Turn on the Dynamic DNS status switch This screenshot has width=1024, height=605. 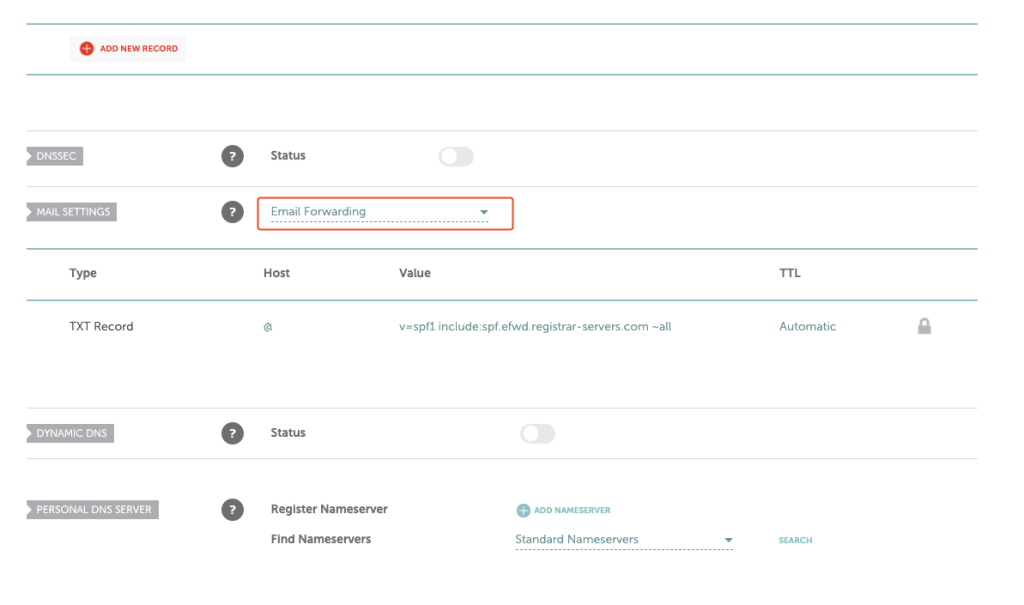point(537,433)
